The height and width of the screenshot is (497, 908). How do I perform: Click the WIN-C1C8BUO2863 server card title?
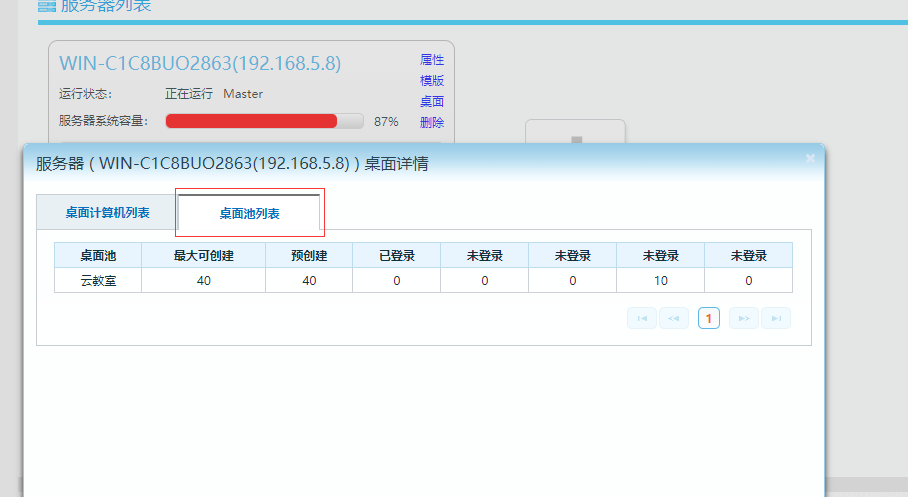200,64
